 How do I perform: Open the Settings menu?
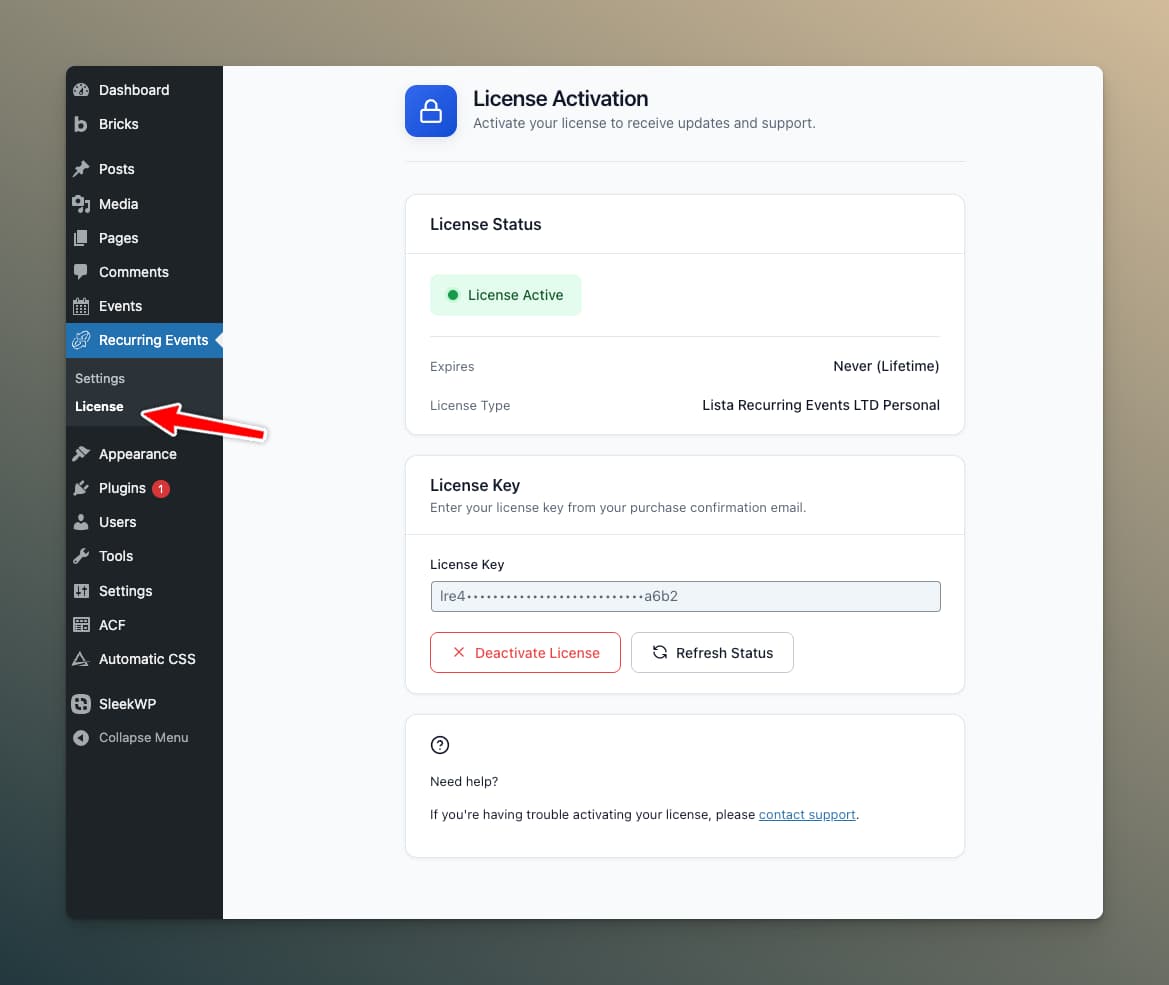126,590
